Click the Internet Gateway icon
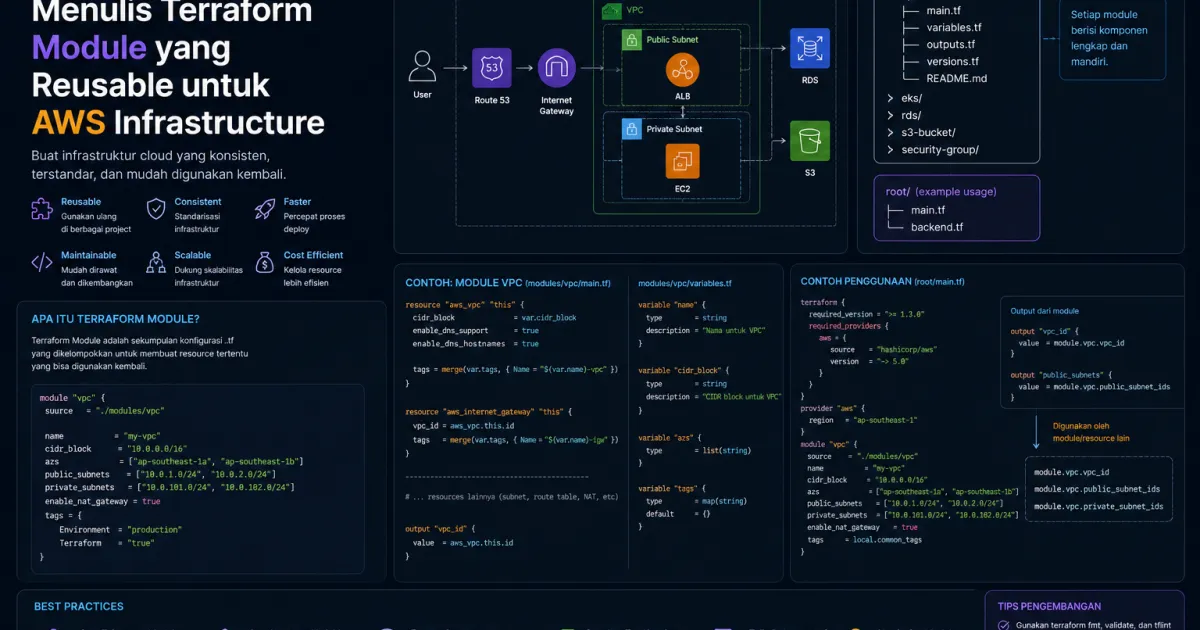 click(x=557, y=68)
